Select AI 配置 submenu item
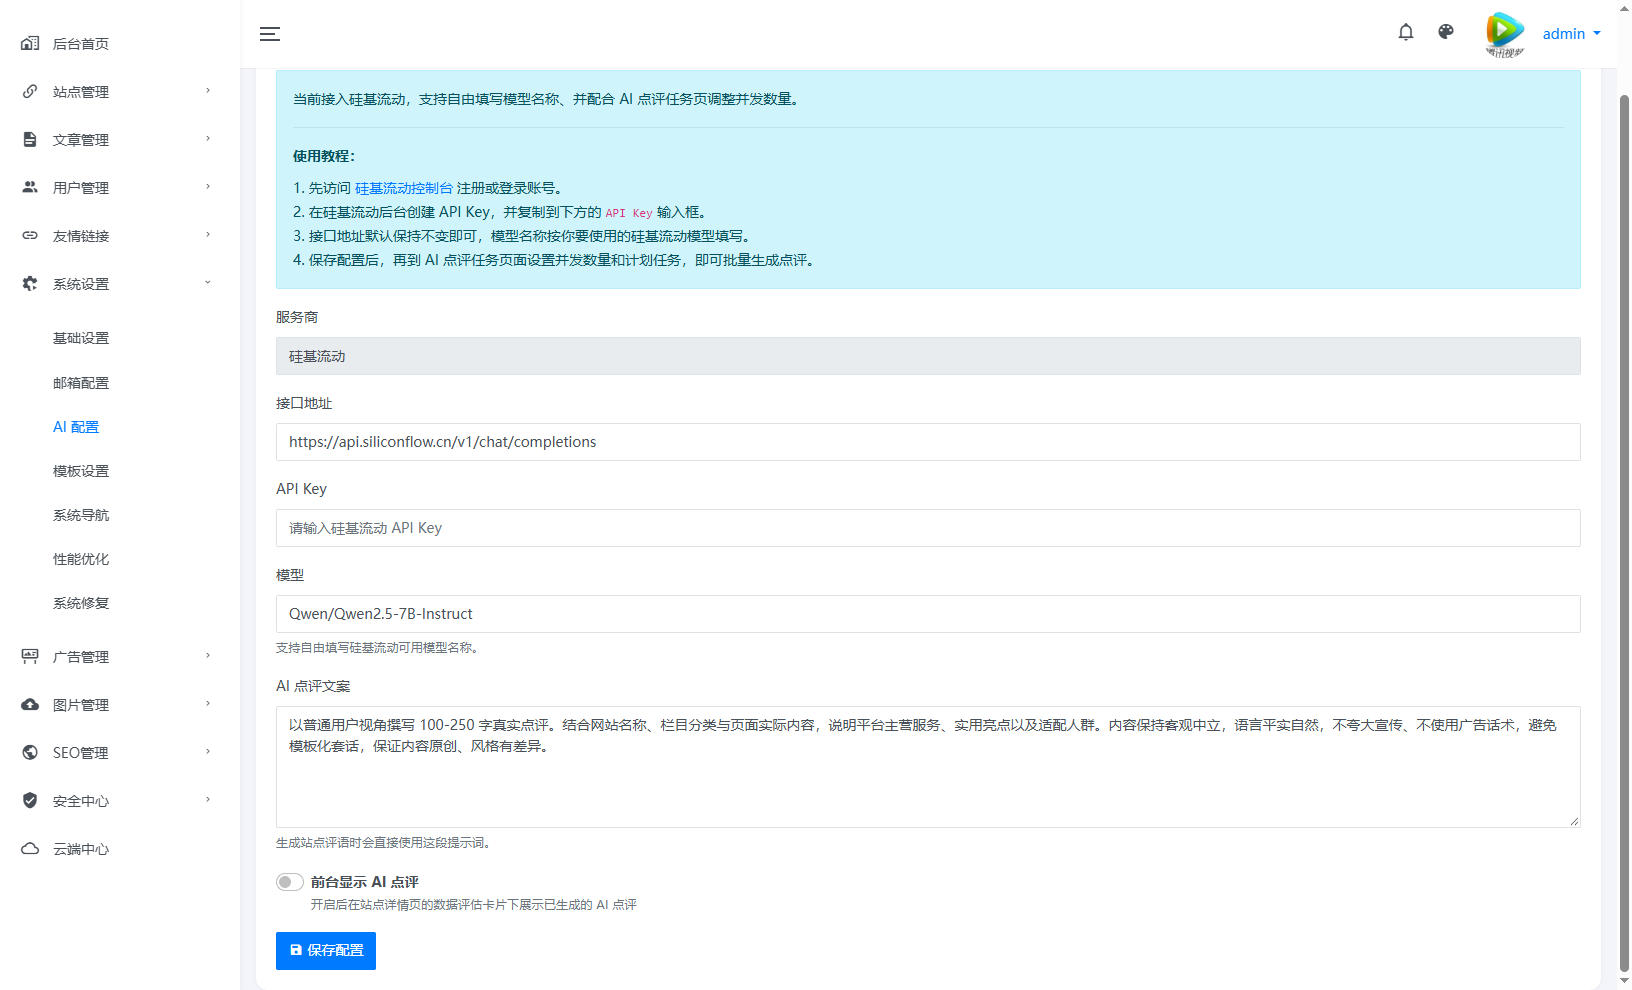Screen dimensions: 1632x990 coord(76,427)
